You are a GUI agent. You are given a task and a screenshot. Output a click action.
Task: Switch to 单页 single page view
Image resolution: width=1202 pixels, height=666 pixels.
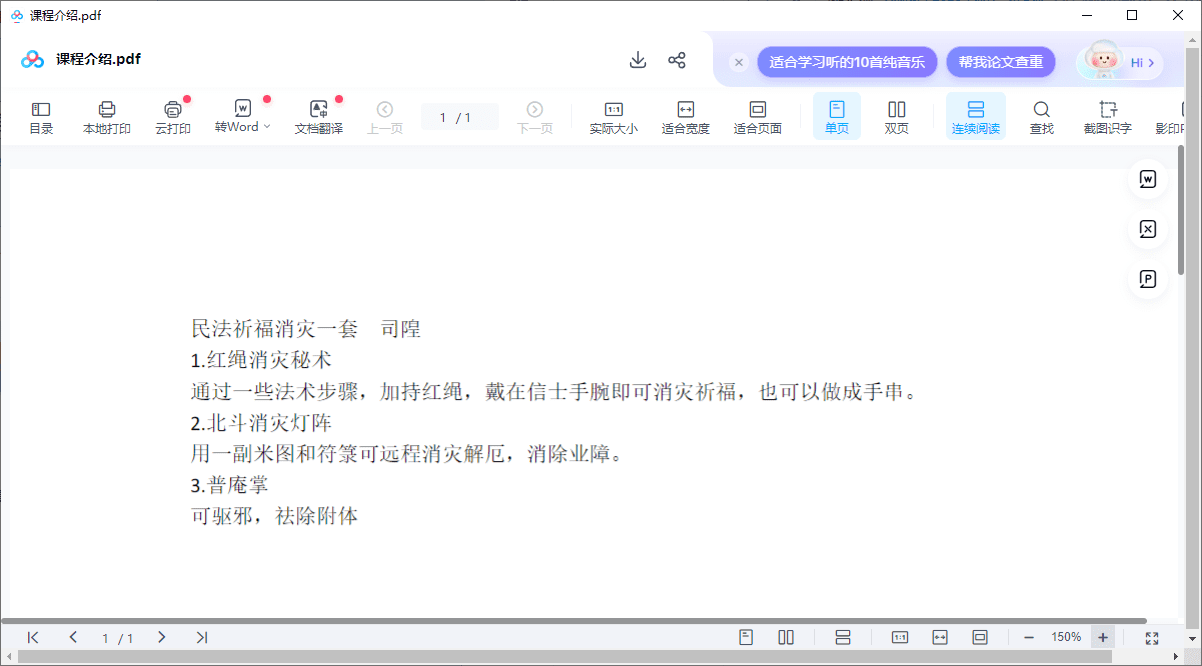pos(836,116)
